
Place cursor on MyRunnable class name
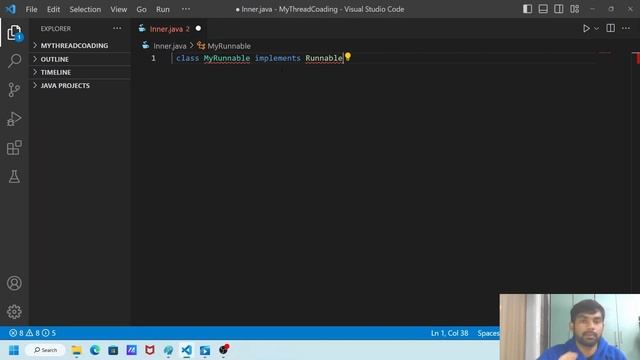tap(227, 58)
